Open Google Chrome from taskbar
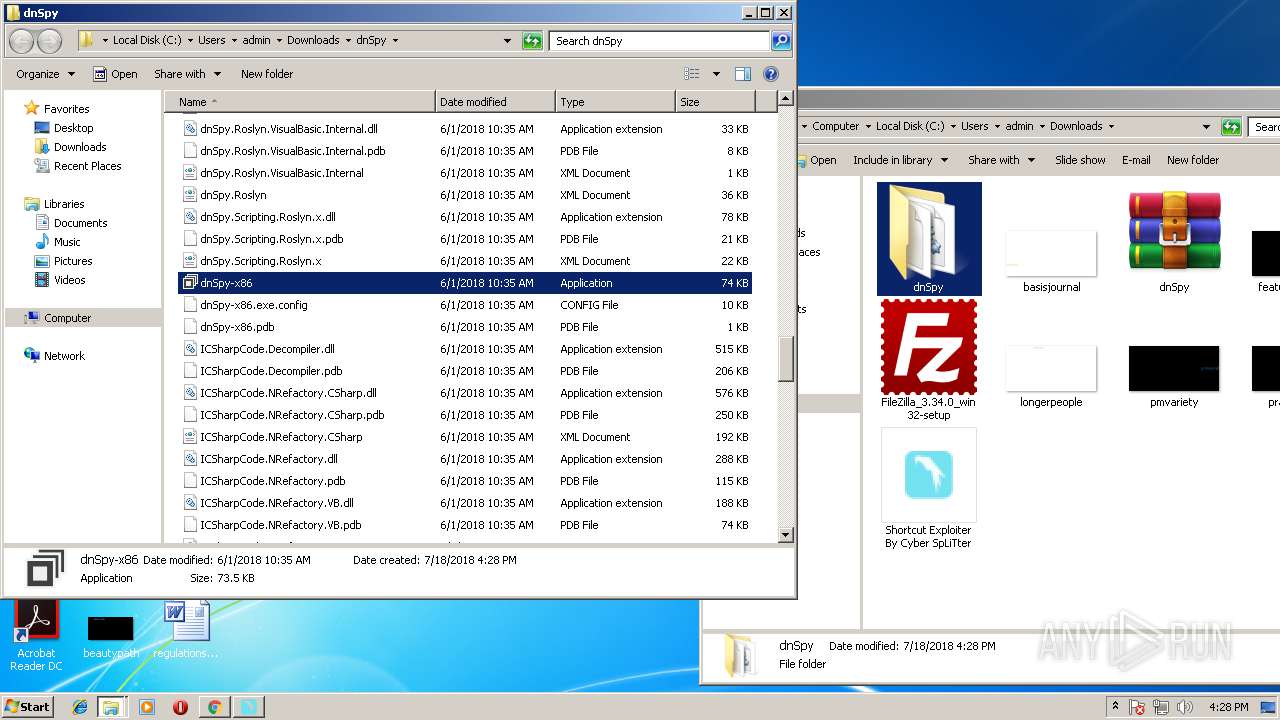1280x720 pixels. point(213,707)
